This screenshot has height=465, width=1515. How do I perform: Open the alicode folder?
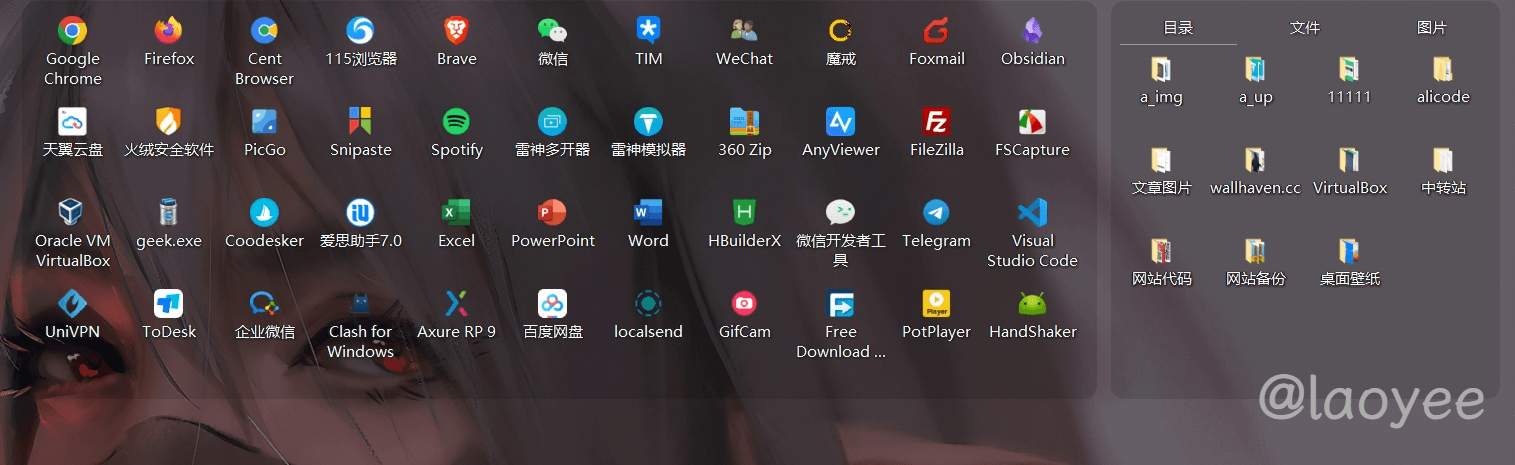pos(1443,70)
